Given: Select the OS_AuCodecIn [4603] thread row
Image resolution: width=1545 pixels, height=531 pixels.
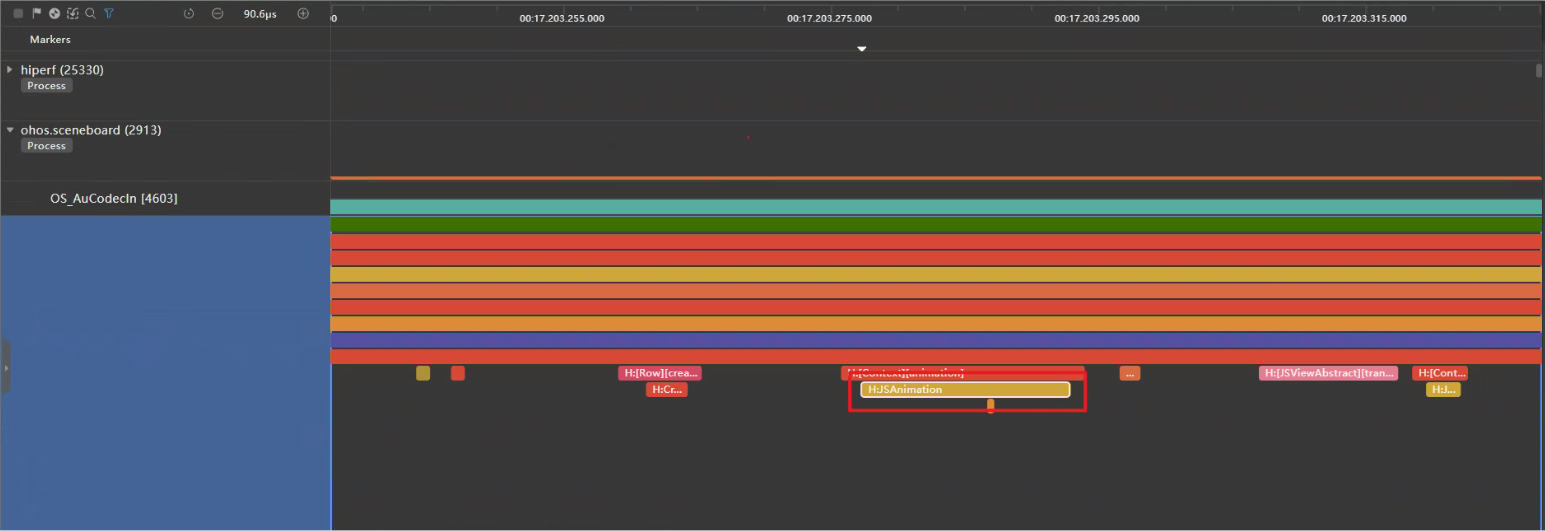Looking at the screenshot, I should pyautogui.click(x=113, y=199).
